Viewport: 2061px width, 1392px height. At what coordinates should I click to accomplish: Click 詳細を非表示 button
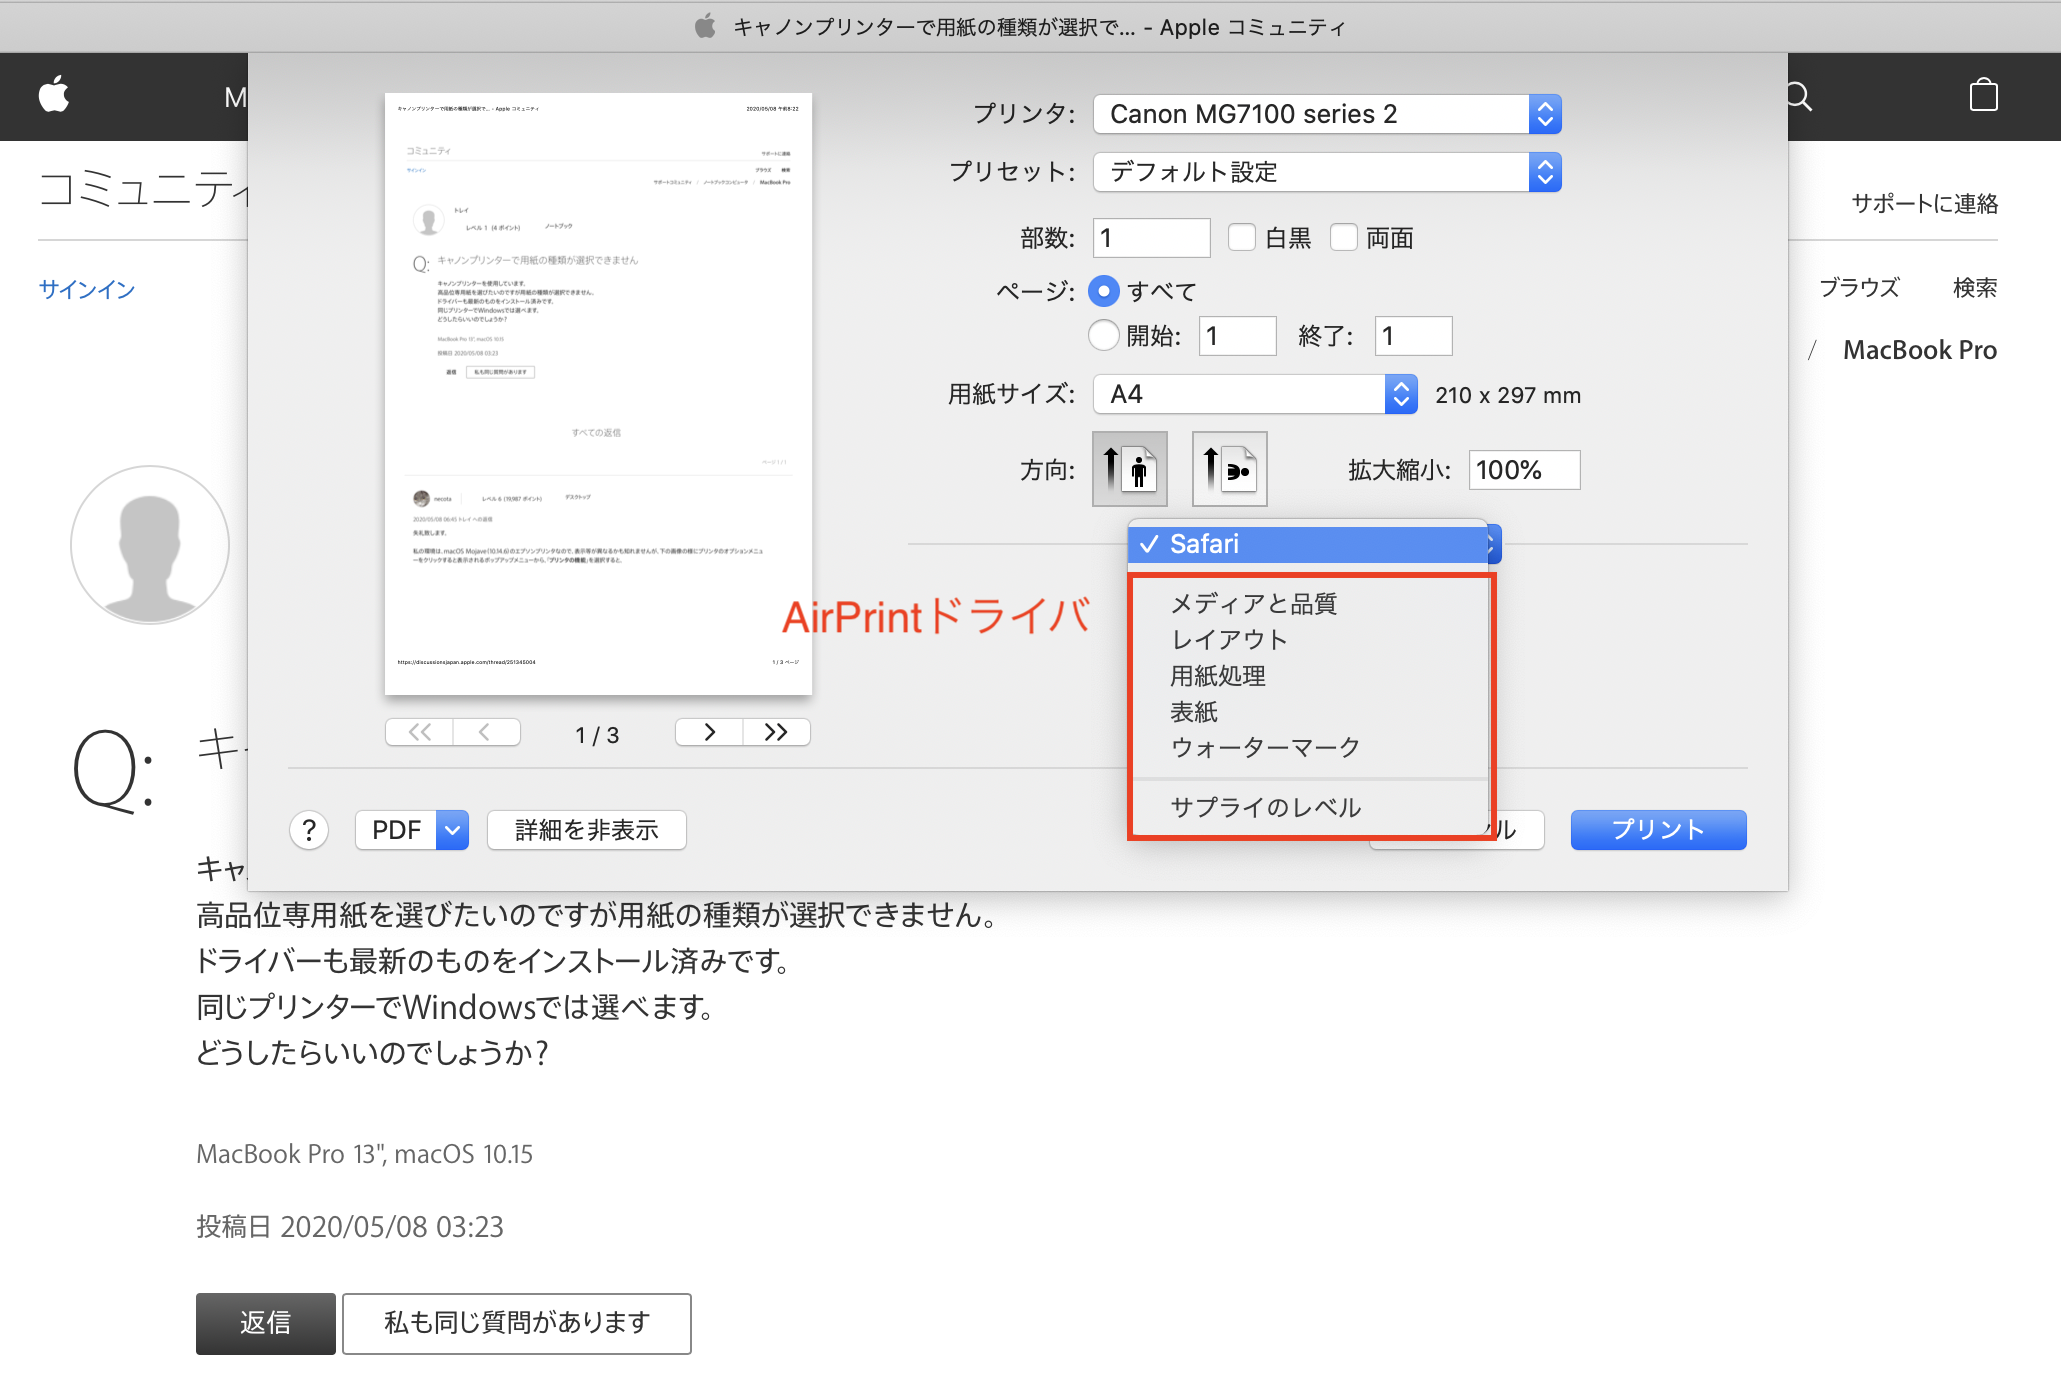pos(586,830)
